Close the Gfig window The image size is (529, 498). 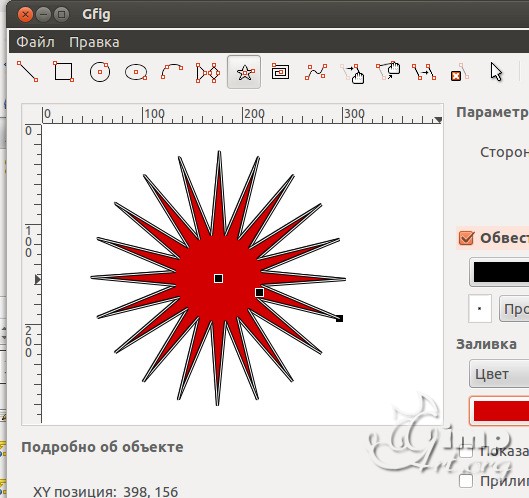[25, 15]
